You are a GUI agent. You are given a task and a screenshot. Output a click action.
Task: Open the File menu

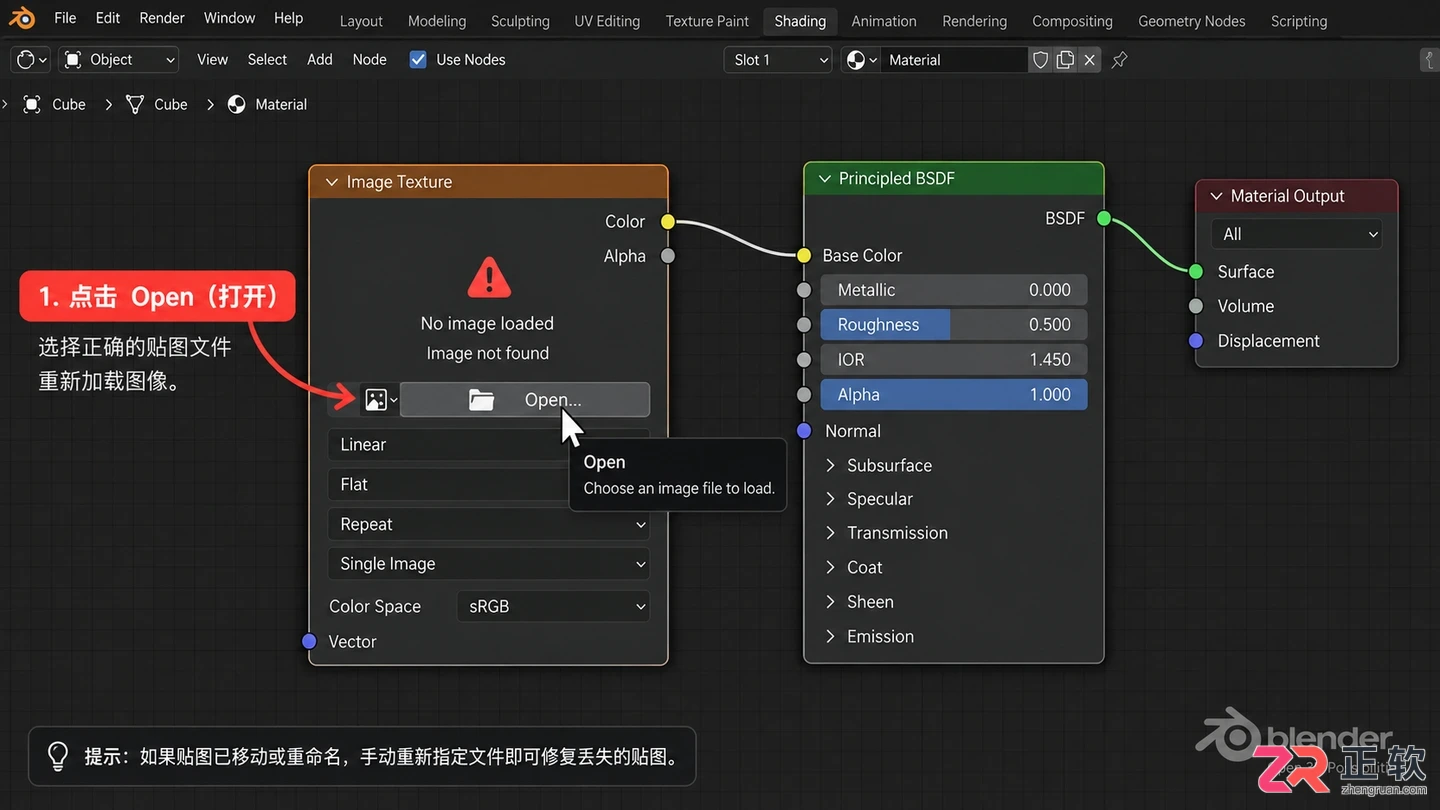(x=65, y=18)
